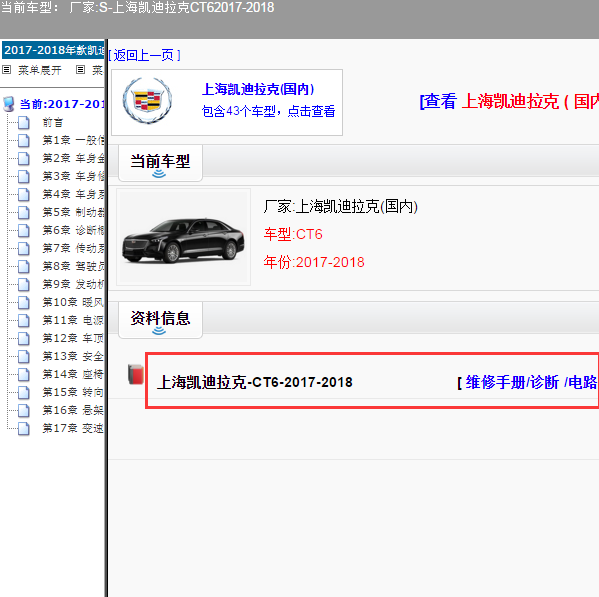
Task: Click the page icon beside 第13章
Action: 24,356
